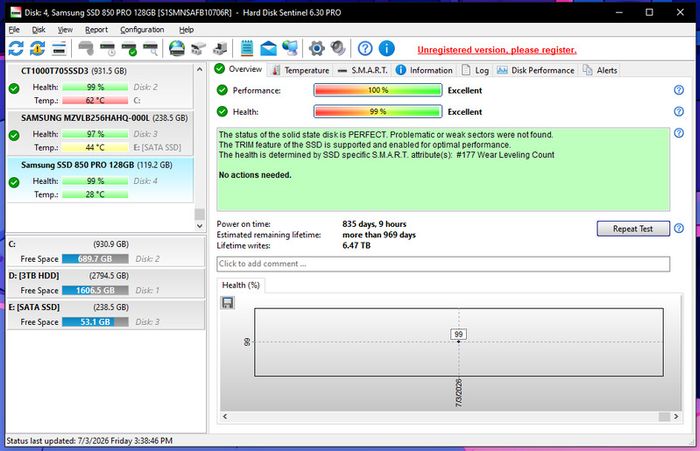This screenshot has width=700, height=451.
Task: Click health graph scroll left arrow
Action: 225,416
